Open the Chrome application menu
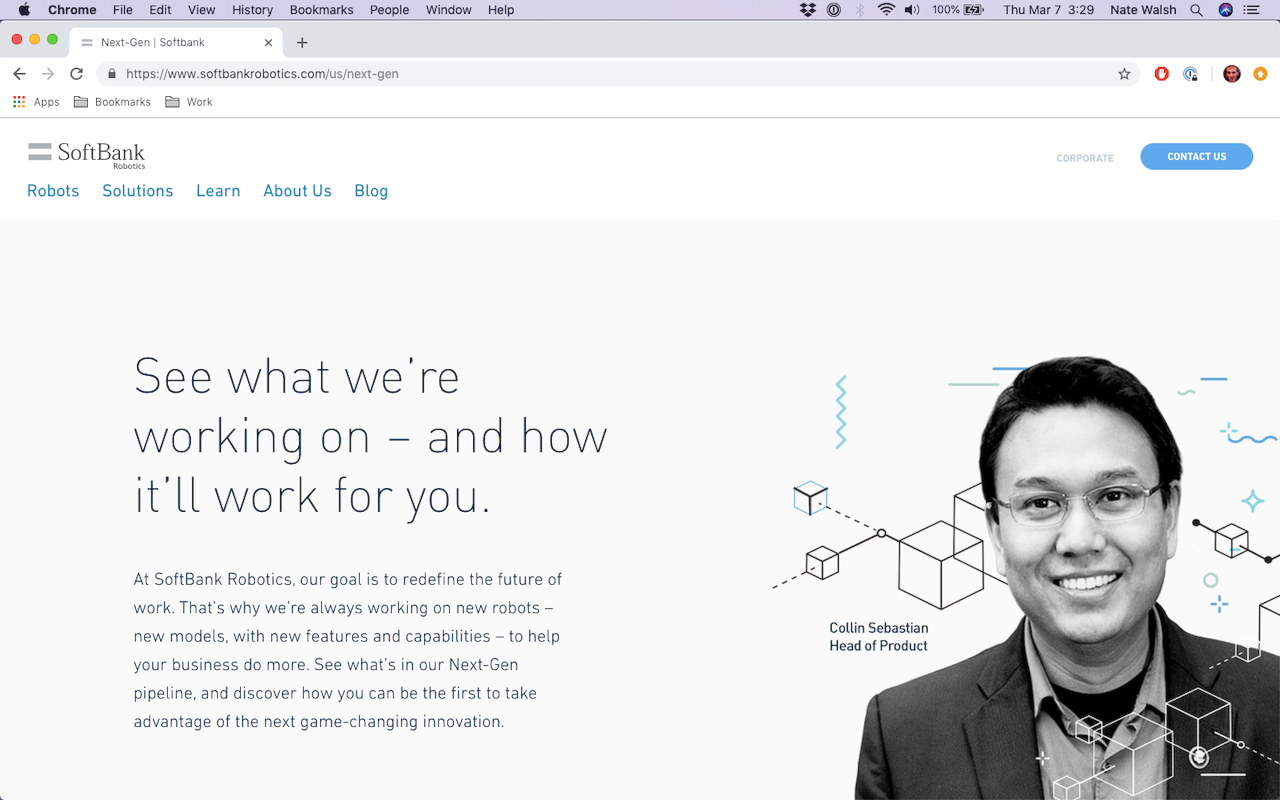The image size is (1280, 800). (72, 10)
